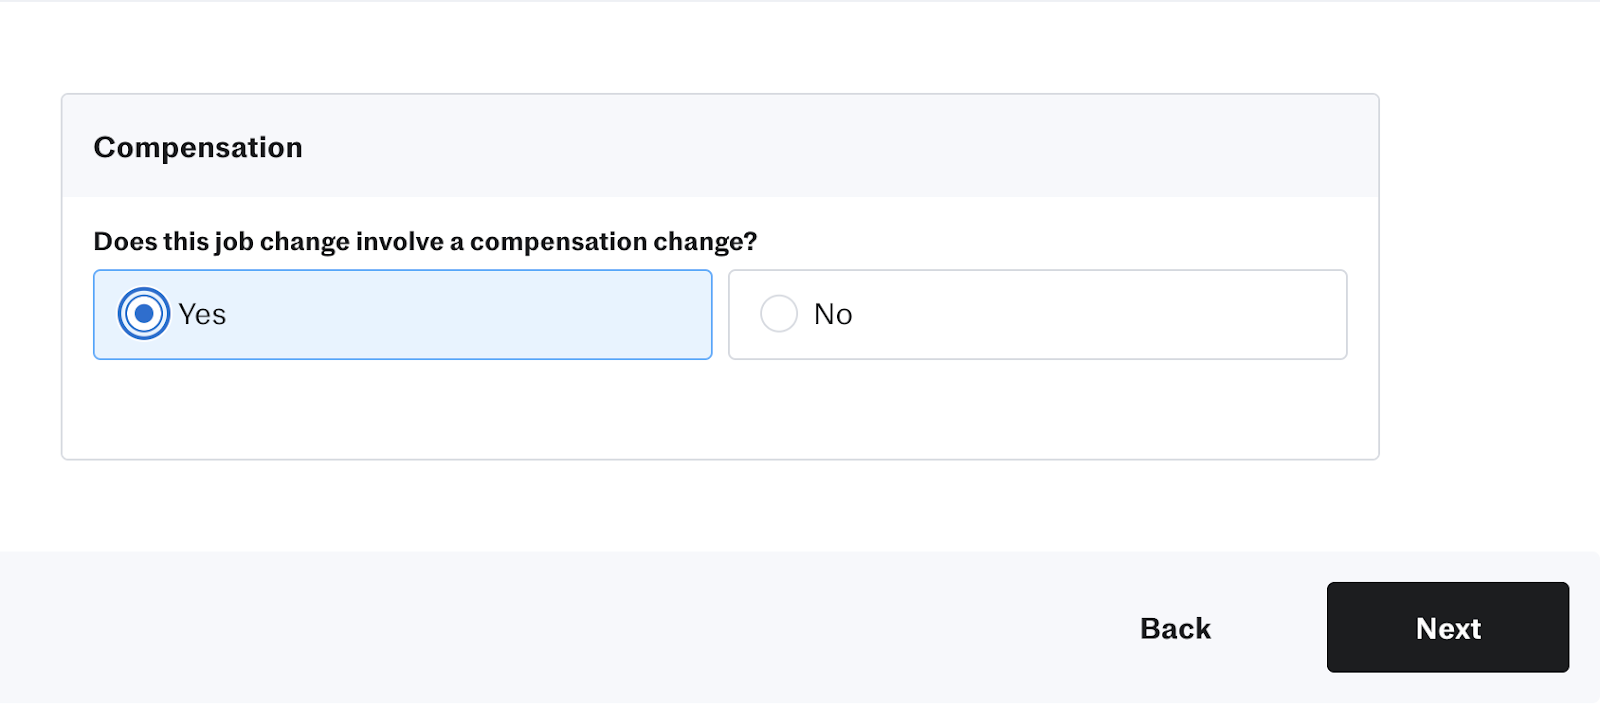
Task: Click the "Yes" label text
Action: coord(202,314)
